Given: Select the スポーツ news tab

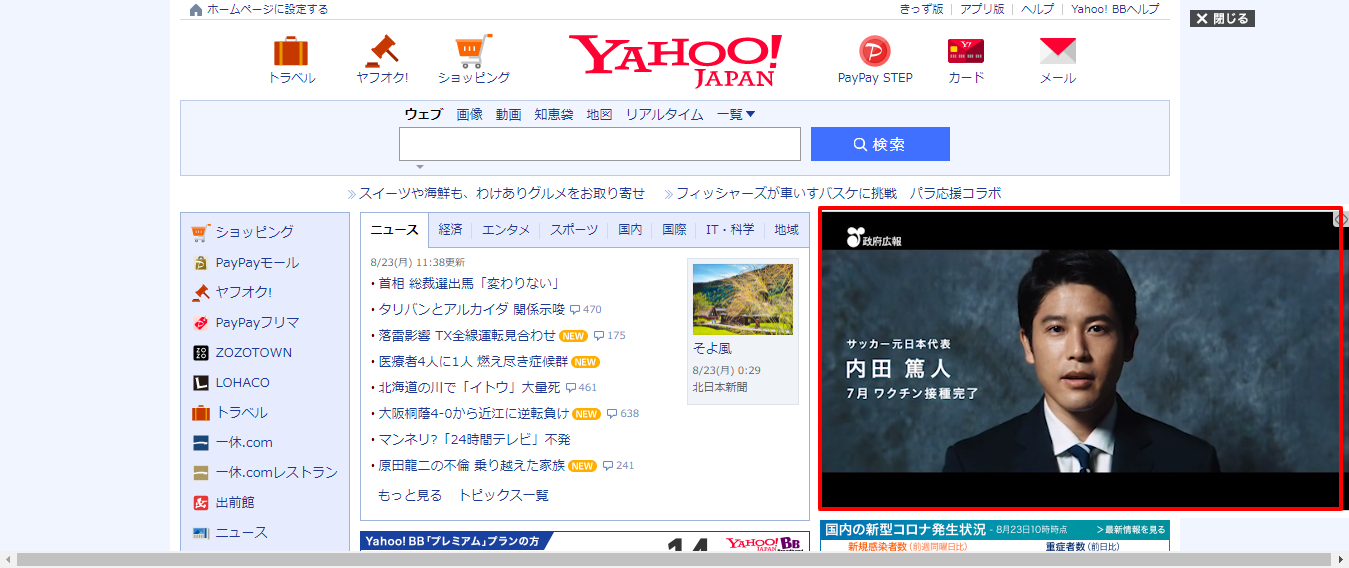Looking at the screenshot, I should (574, 230).
